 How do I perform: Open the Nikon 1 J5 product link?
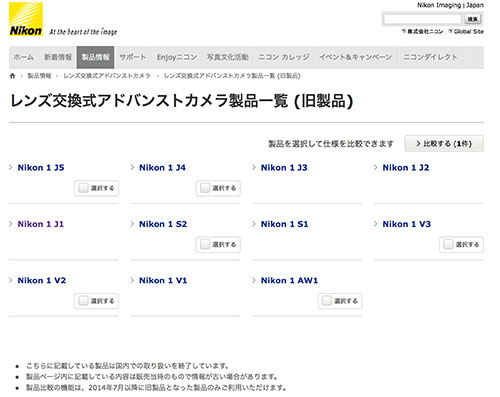41,168
